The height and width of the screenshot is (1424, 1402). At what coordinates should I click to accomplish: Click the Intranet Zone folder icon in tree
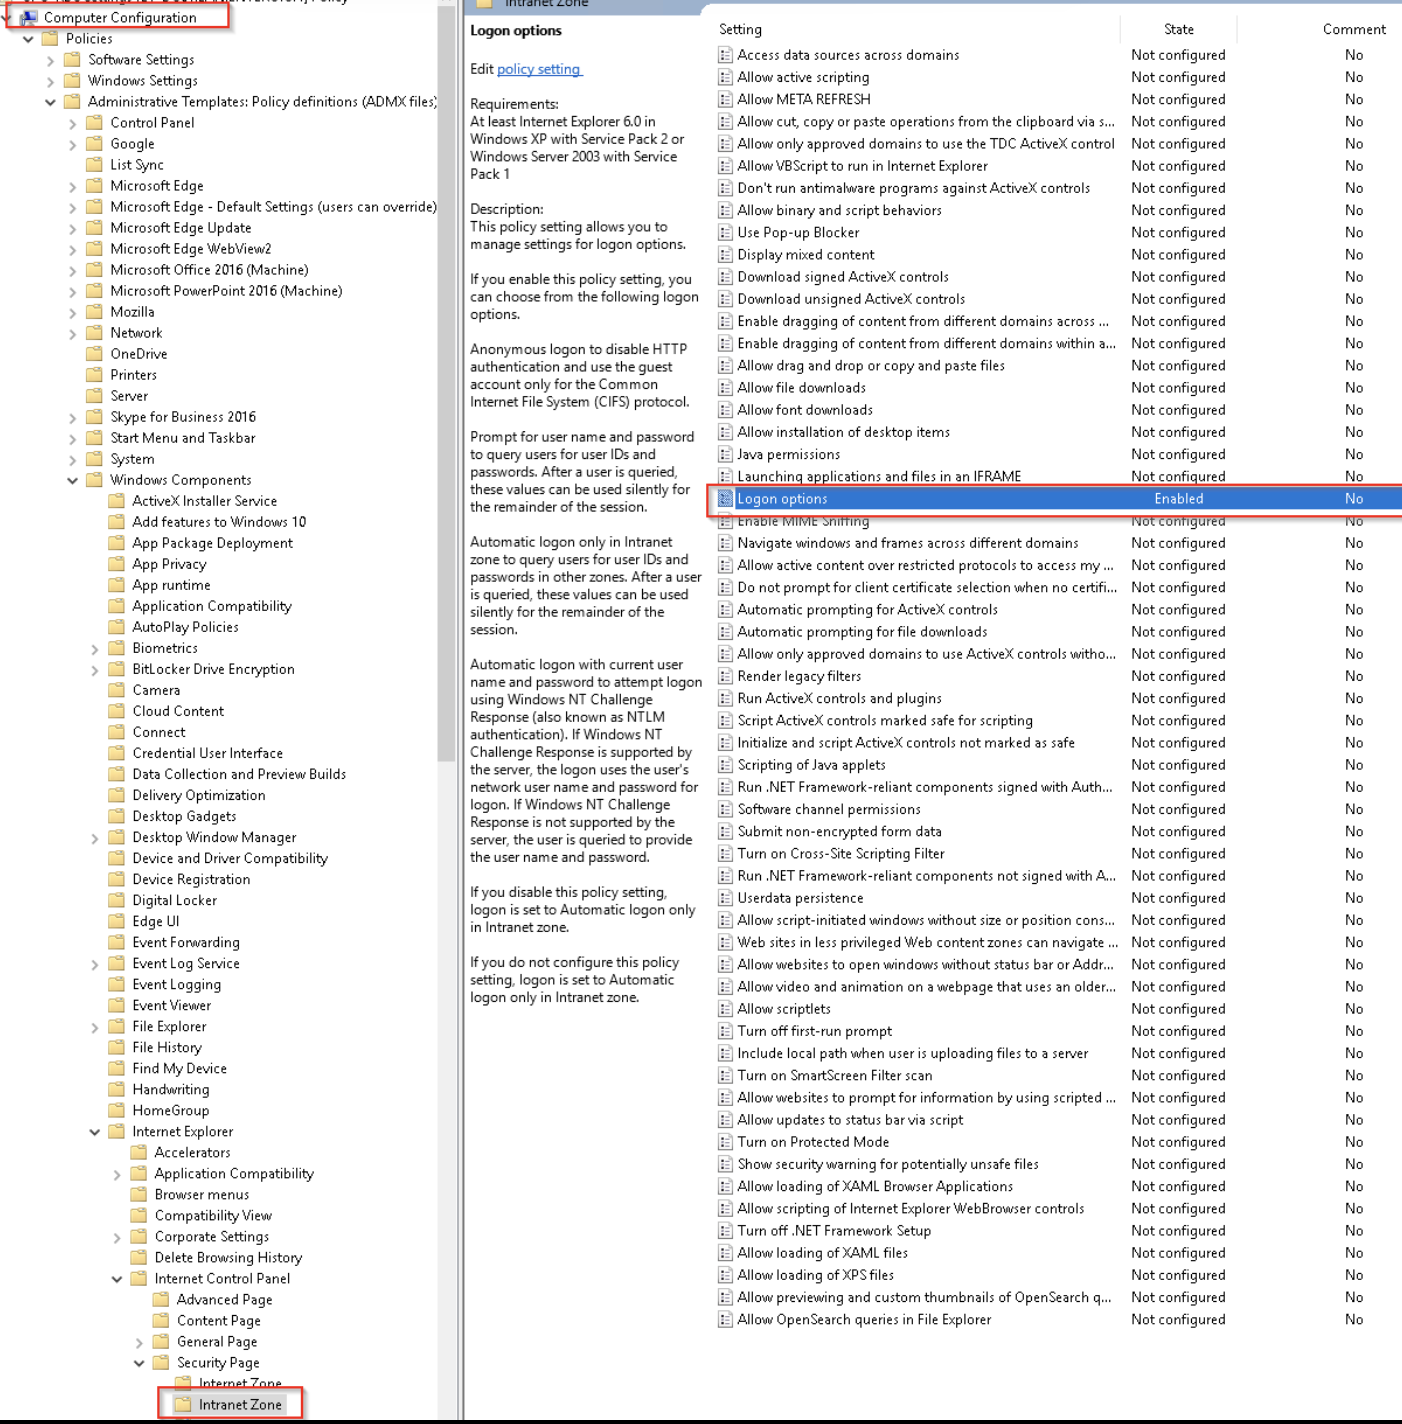183,1405
